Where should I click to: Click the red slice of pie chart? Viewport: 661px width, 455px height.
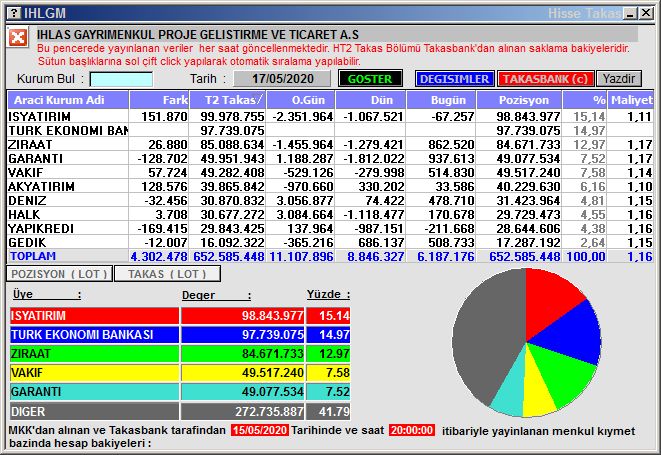point(546,302)
